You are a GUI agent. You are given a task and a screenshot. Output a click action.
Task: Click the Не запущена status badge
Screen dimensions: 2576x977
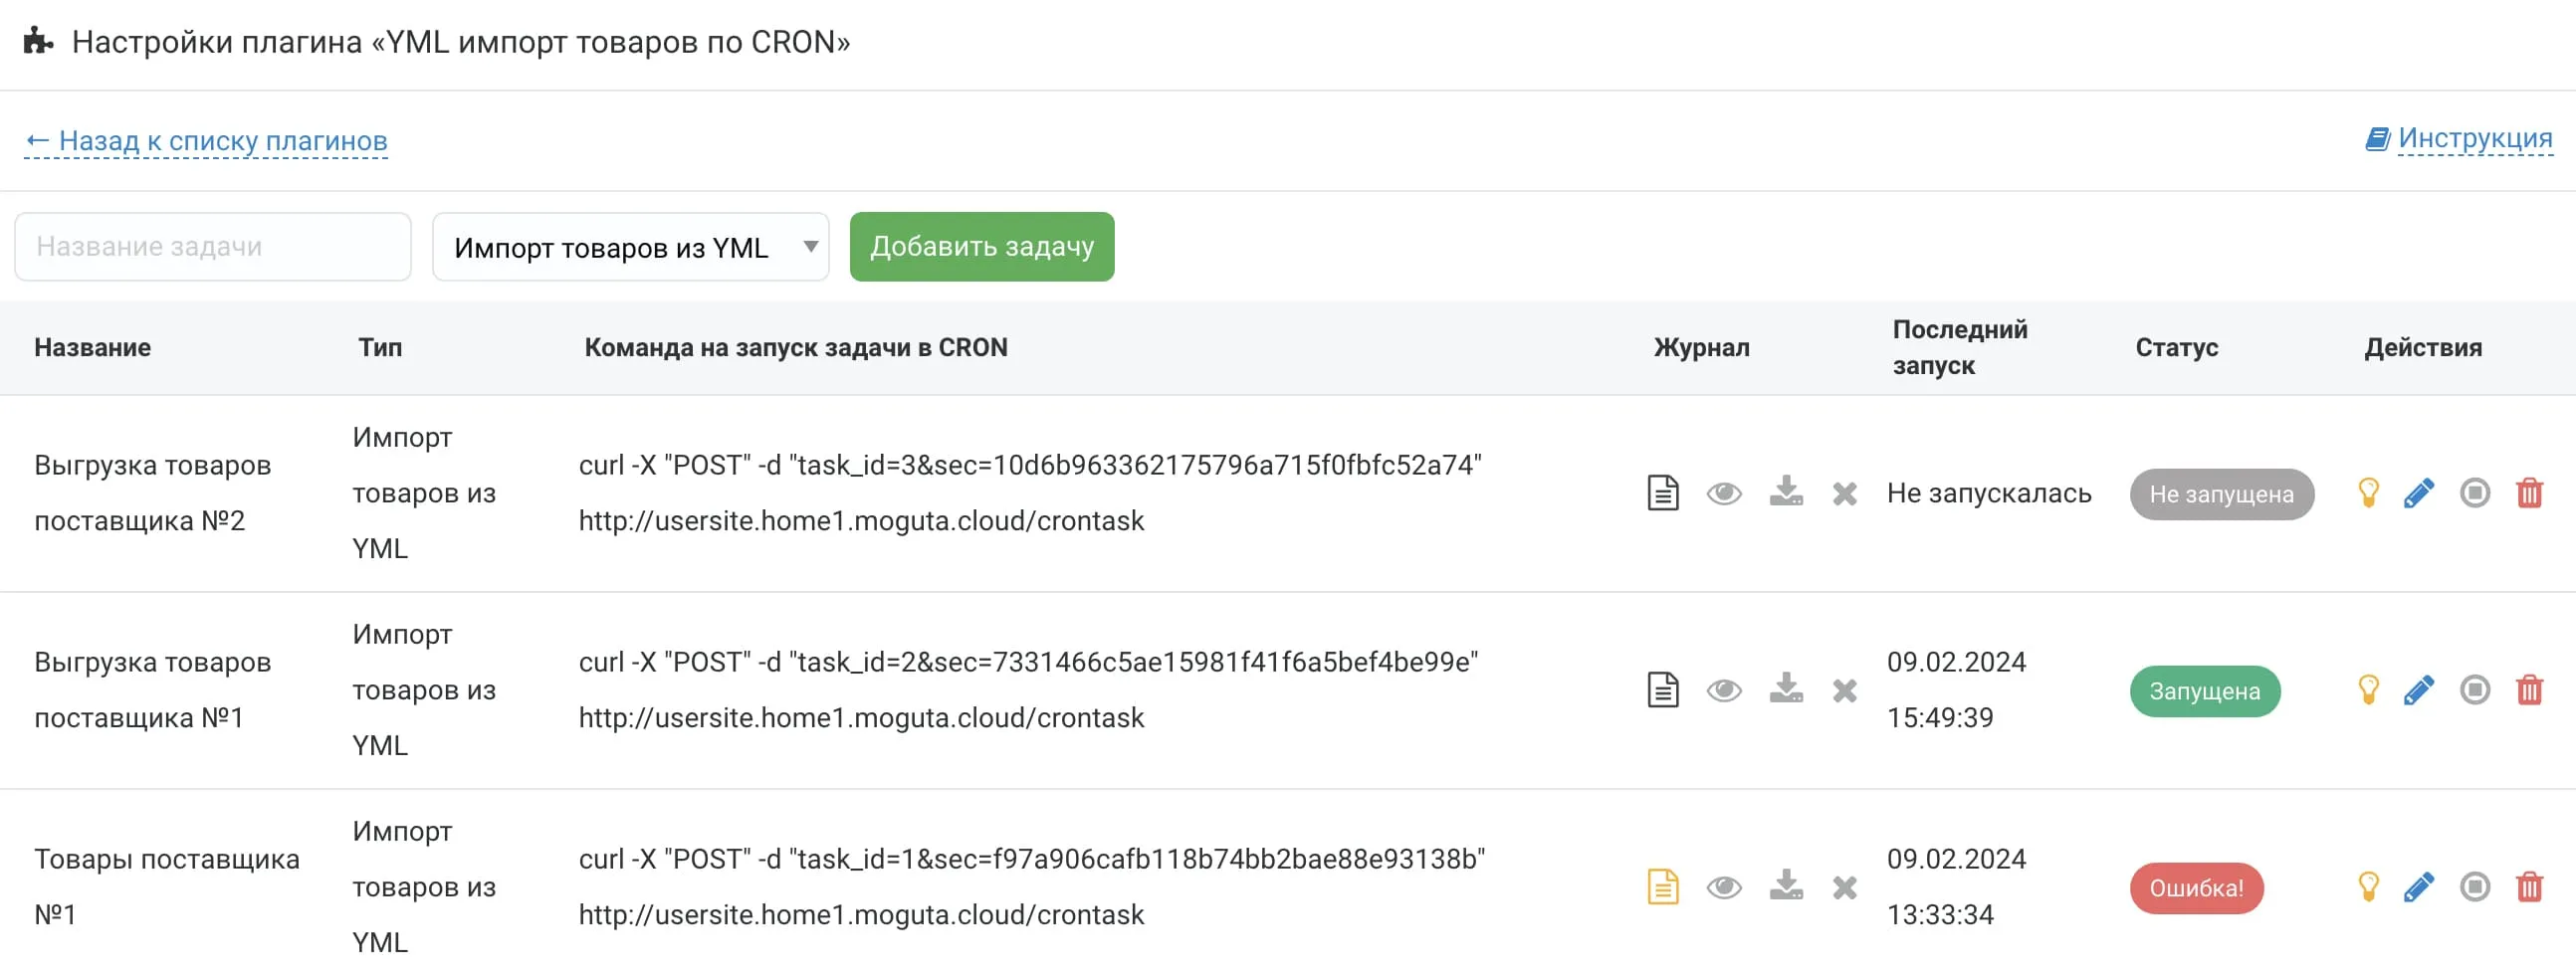[x=2221, y=494]
